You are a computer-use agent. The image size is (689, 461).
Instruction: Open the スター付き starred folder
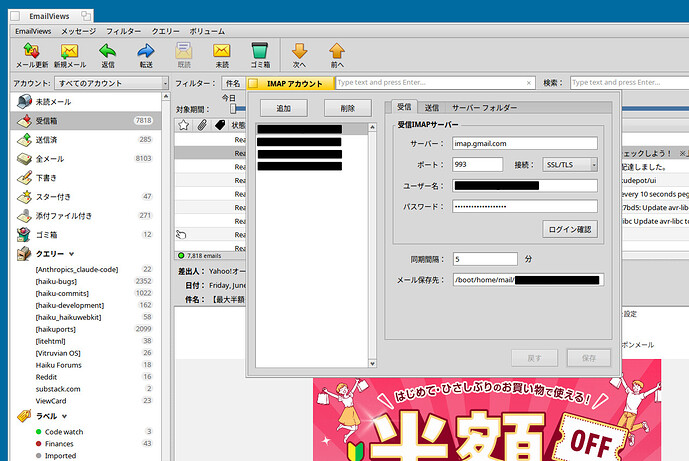pos(86,196)
